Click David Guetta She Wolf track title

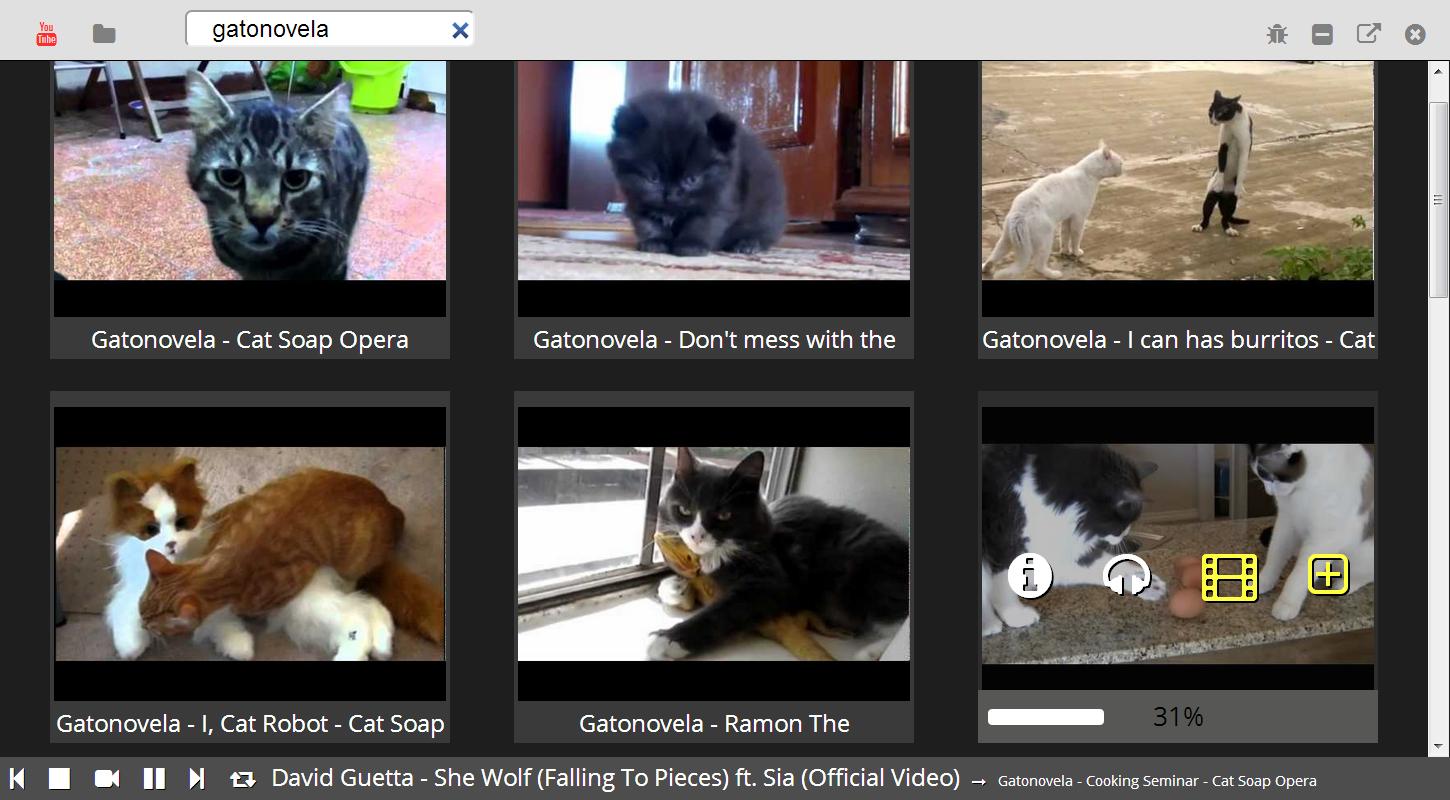[616, 778]
